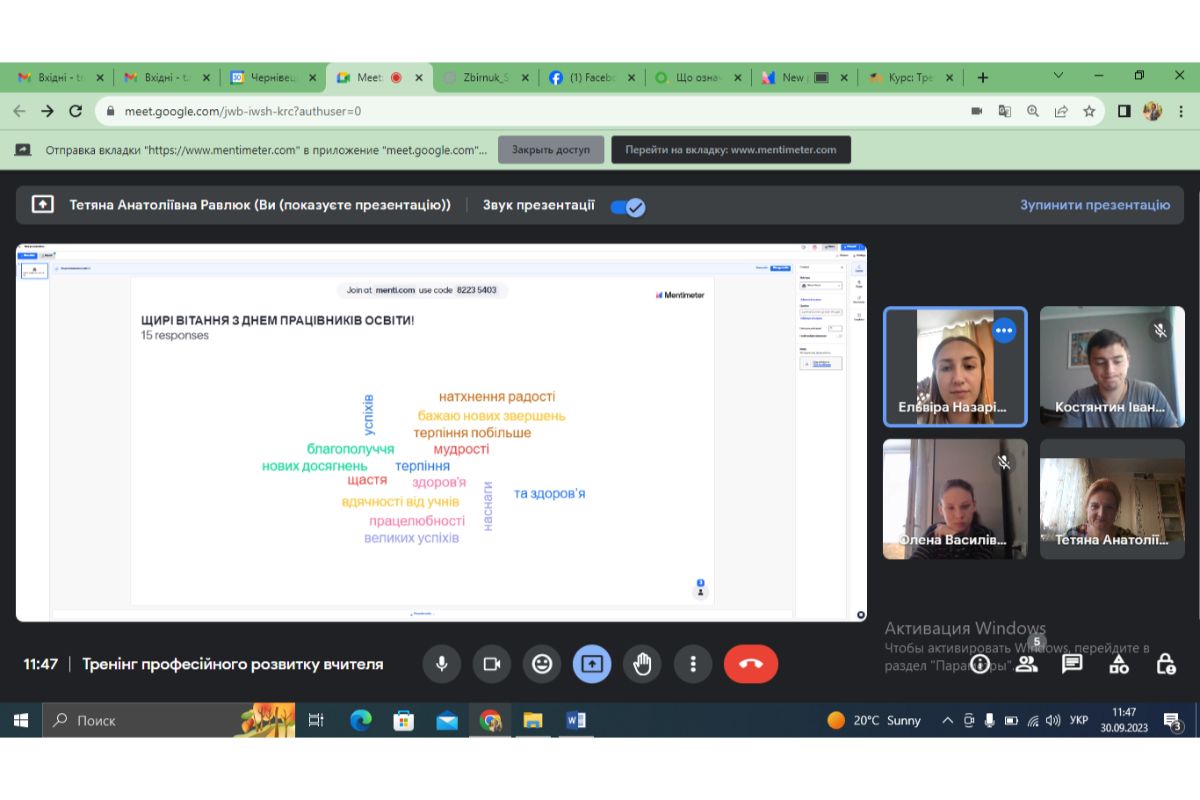Click the presenter name Тетяна Анатоліївна Равлюк

tap(260, 205)
